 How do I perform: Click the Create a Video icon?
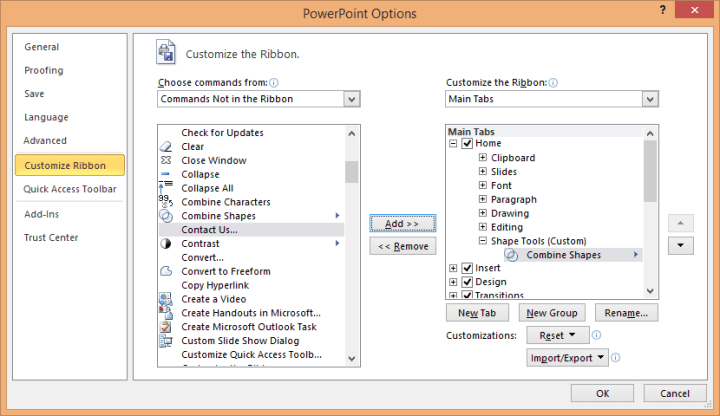tap(166, 299)
